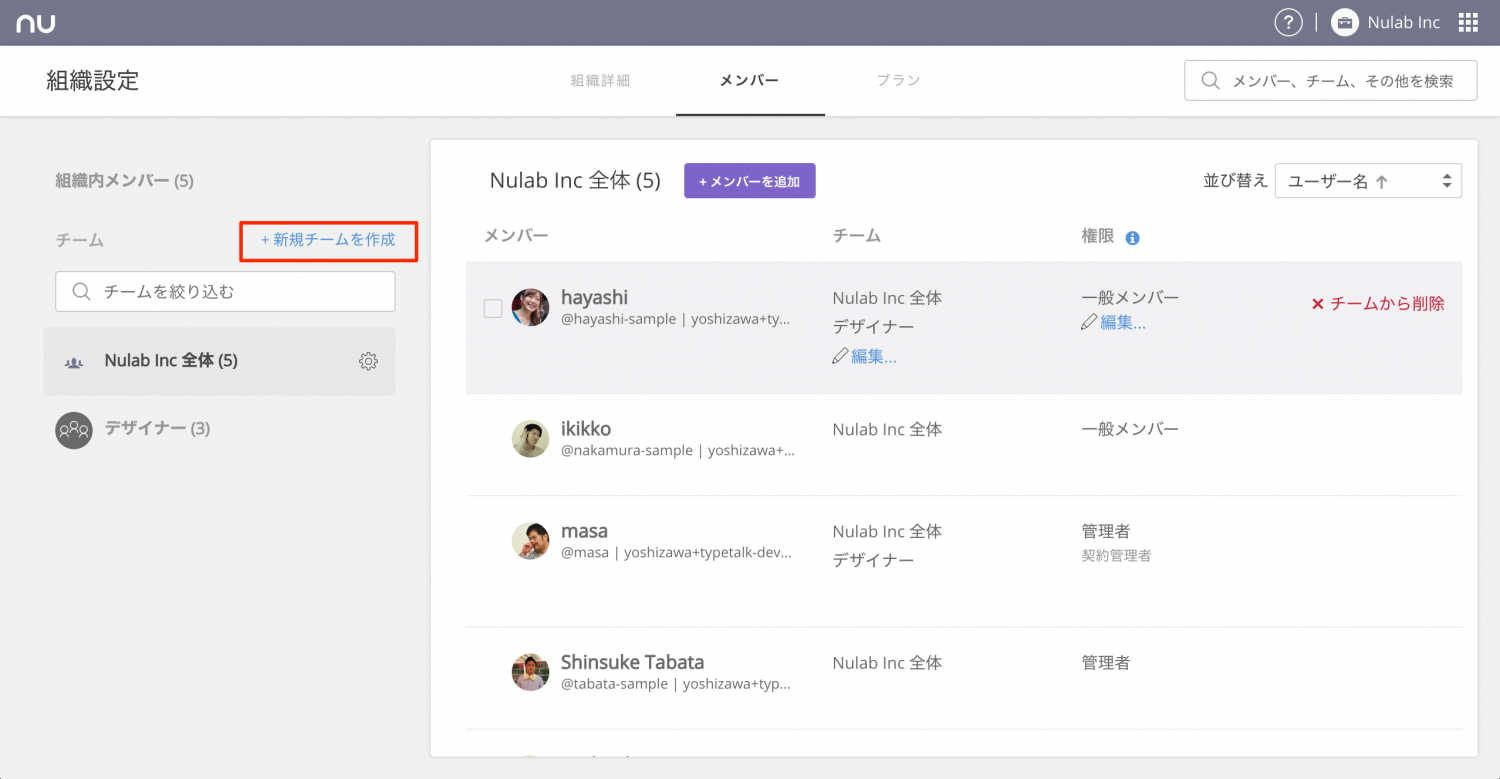Click the red X remove-from-team icon
Image resolution: width=1500 pixels, height=779 pixels.
[1317, 304]
